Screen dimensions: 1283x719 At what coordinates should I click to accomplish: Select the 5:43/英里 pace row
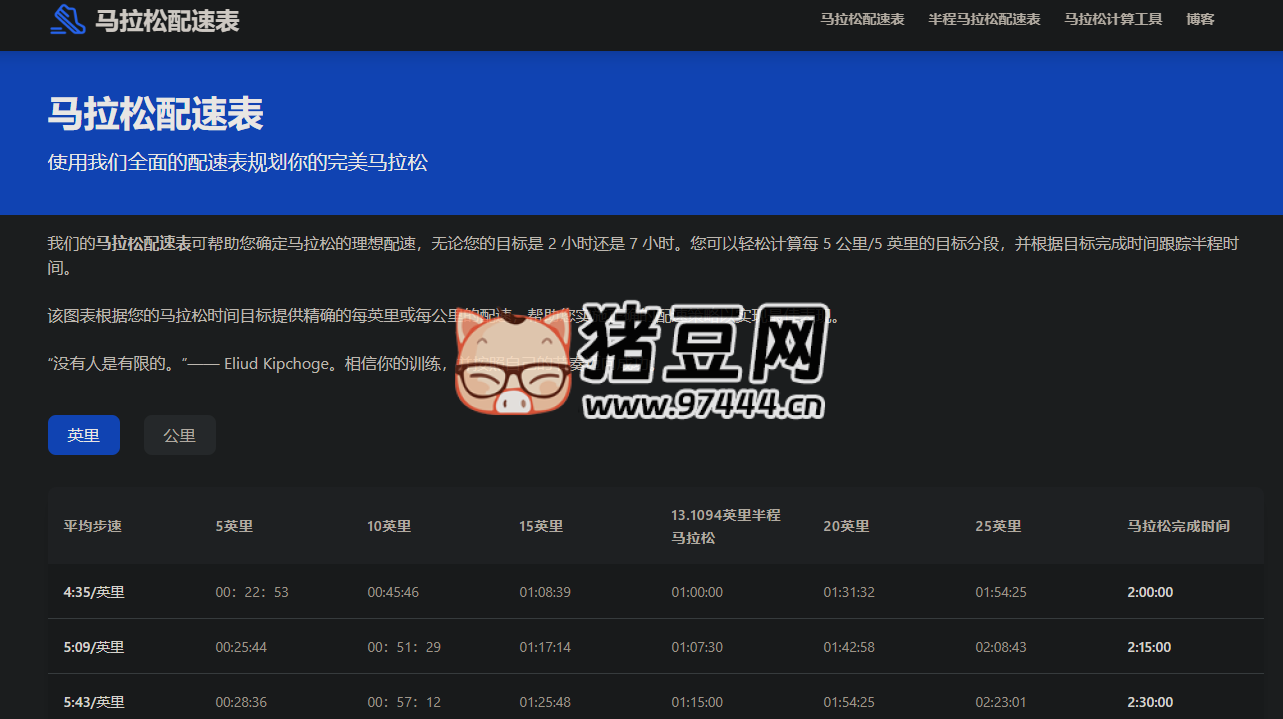(x=93, y=701)
